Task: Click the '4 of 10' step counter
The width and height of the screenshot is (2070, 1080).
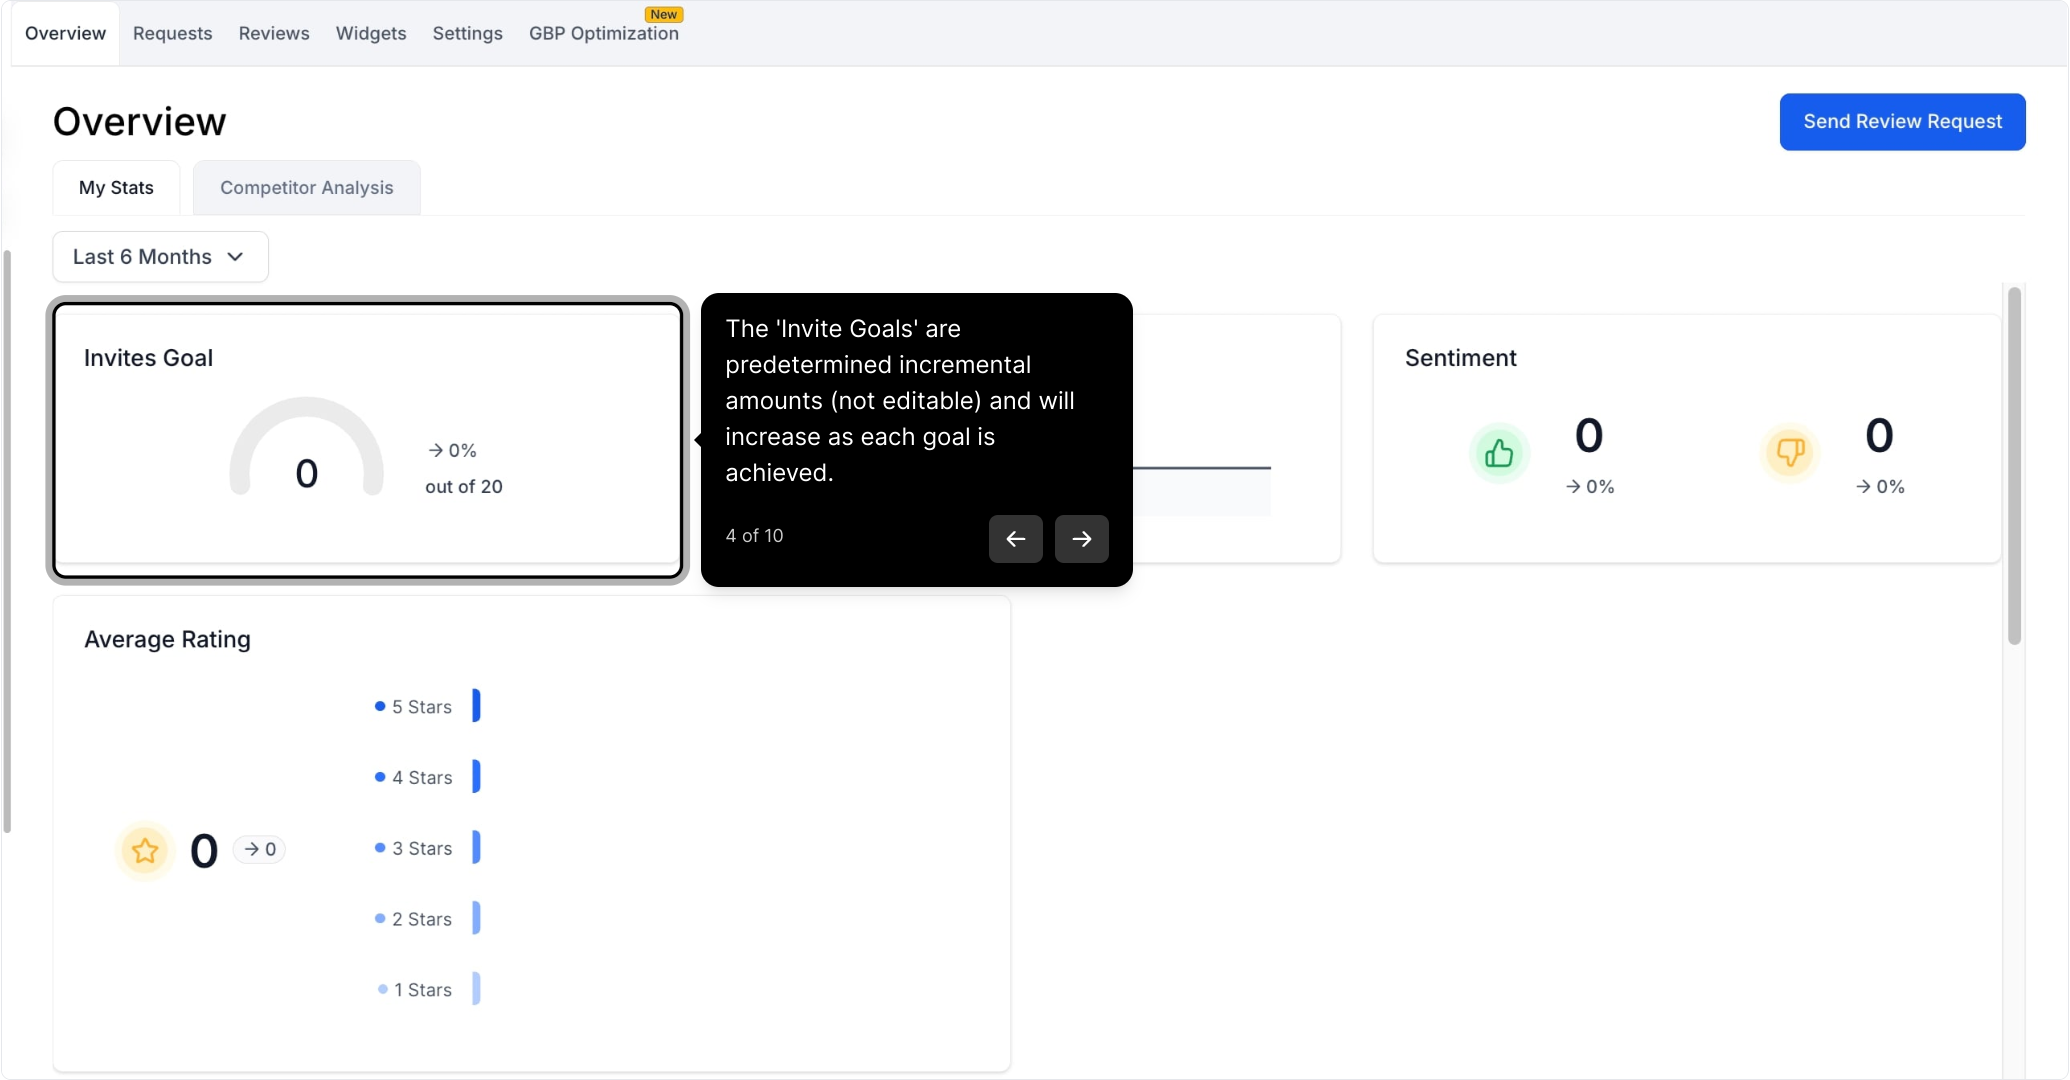Action: point(754,536)
